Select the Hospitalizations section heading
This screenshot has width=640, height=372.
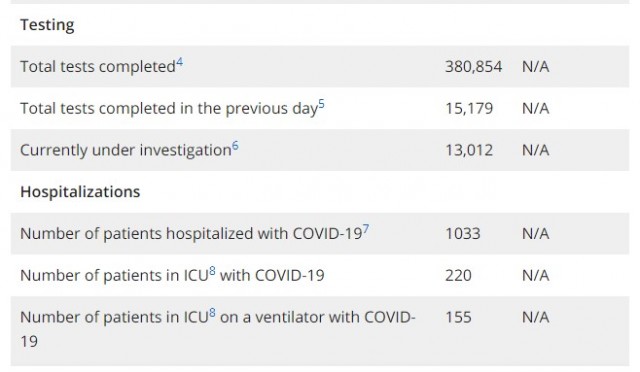[x=80, y=192]
